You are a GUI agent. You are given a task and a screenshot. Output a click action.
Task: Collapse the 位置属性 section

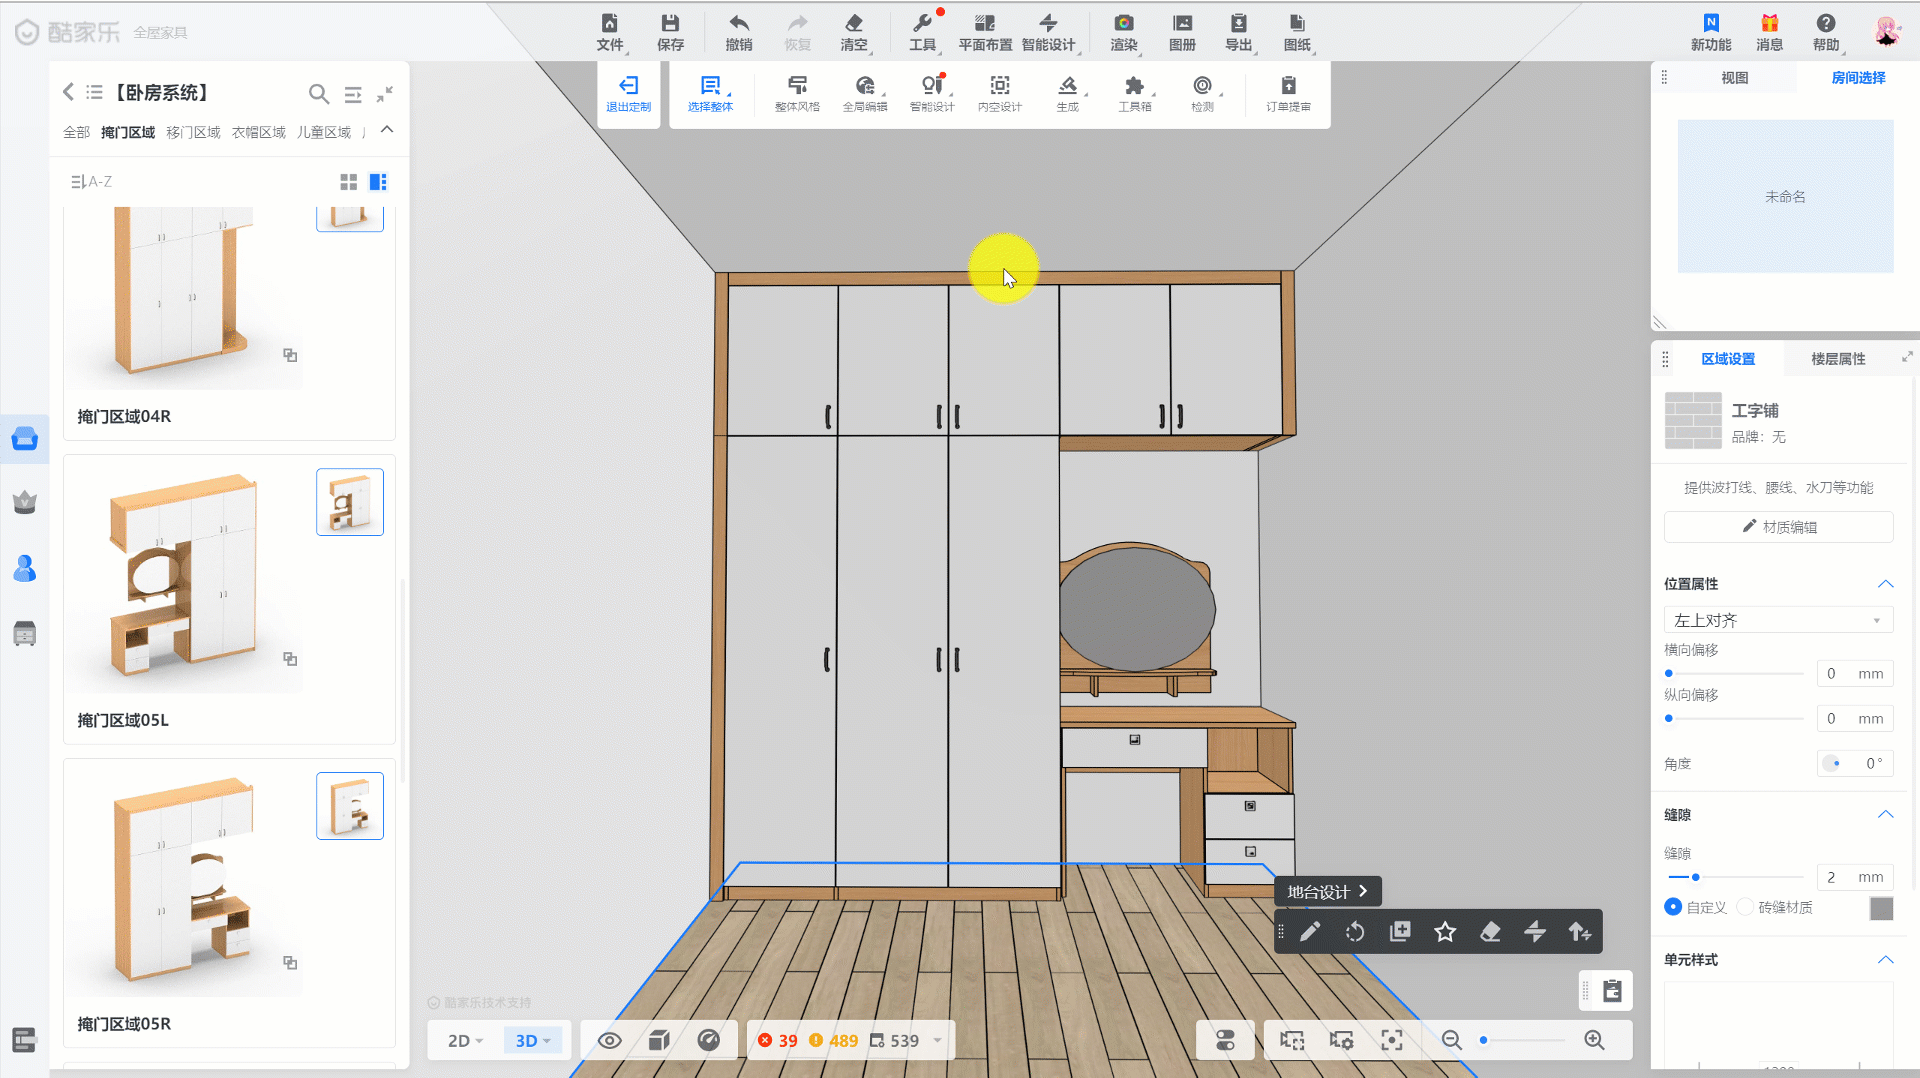tap(1885, 584)
